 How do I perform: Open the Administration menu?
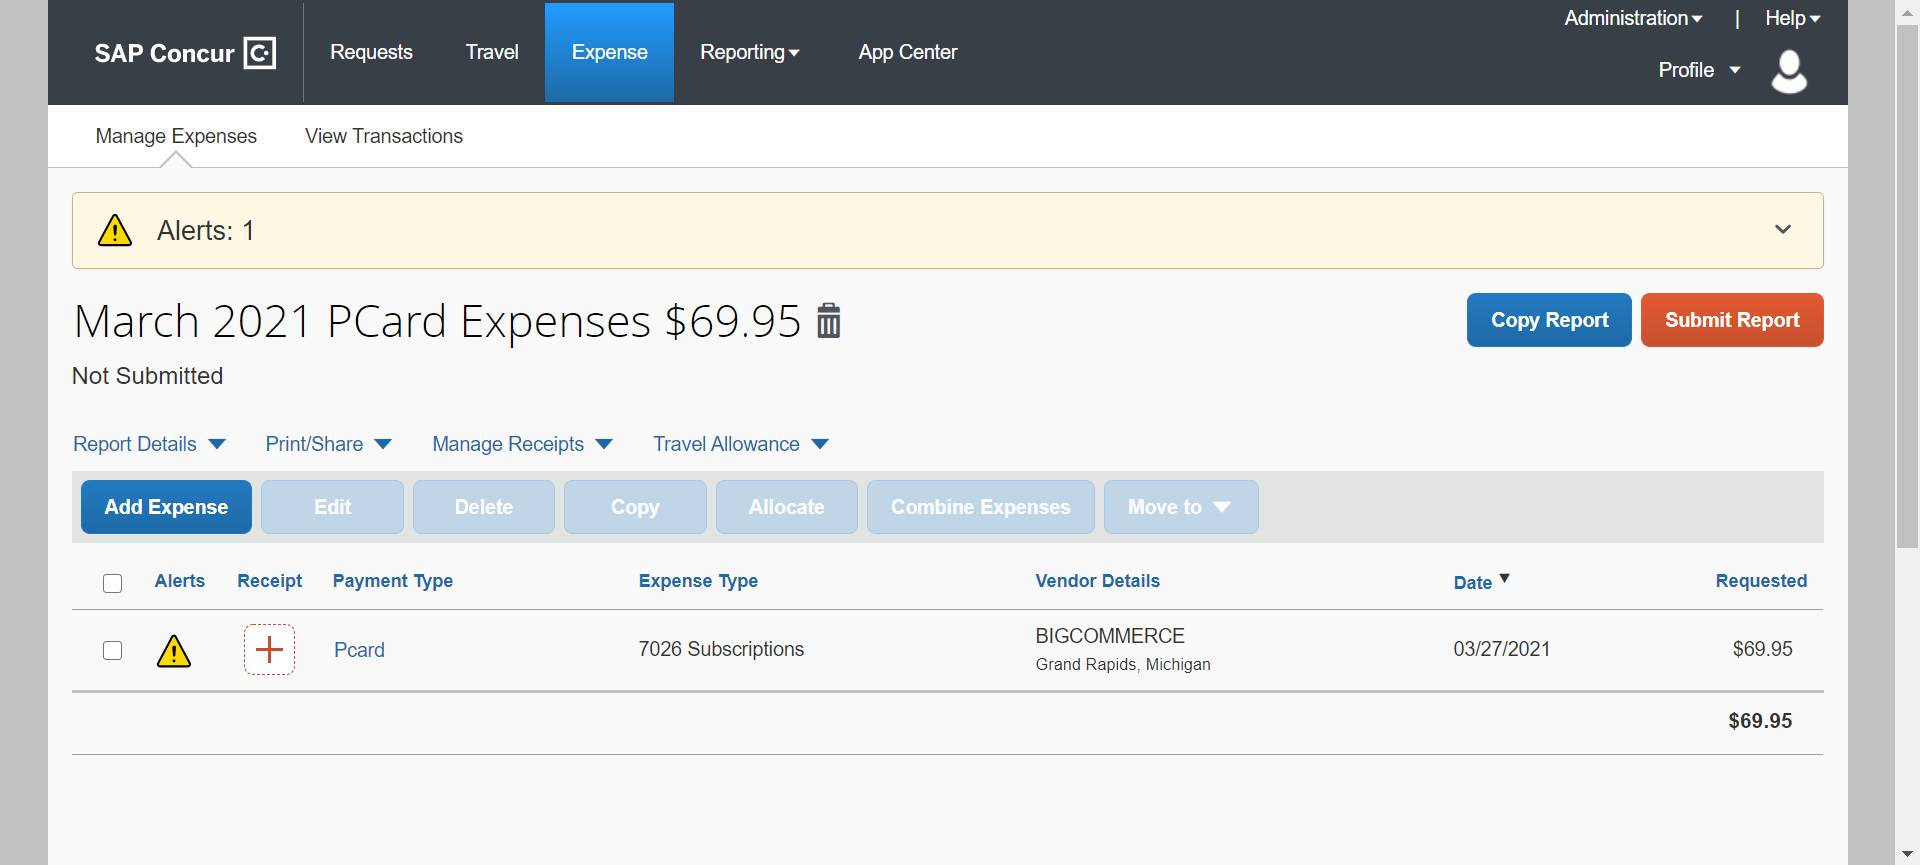(x=1632, y=18)
